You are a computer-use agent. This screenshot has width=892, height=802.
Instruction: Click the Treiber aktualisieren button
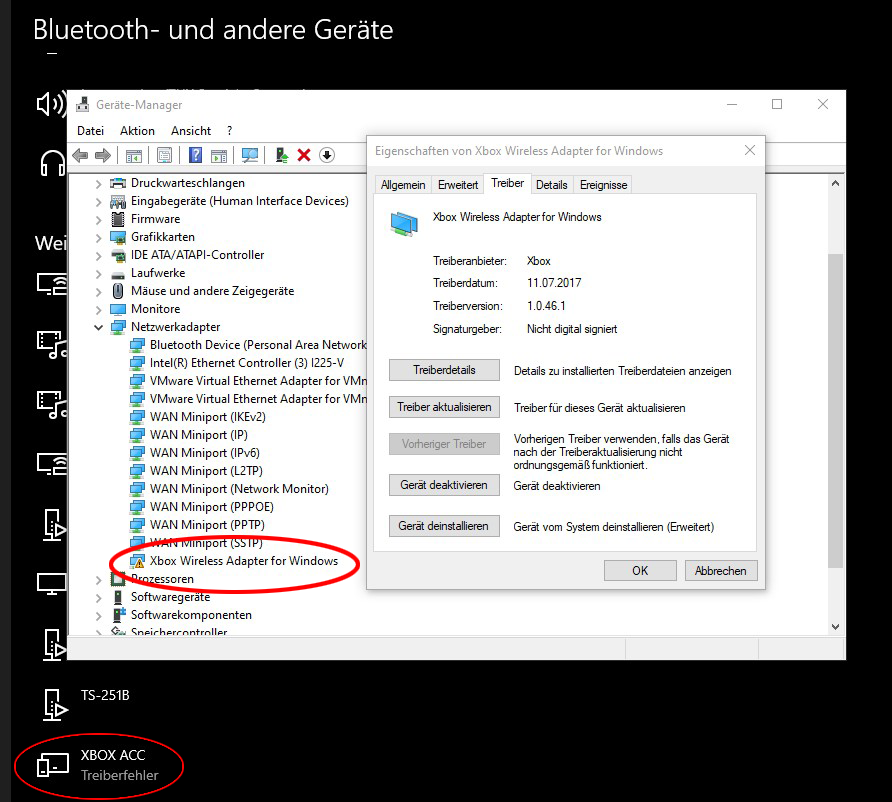pyautogui.click(x=444, y=407)
